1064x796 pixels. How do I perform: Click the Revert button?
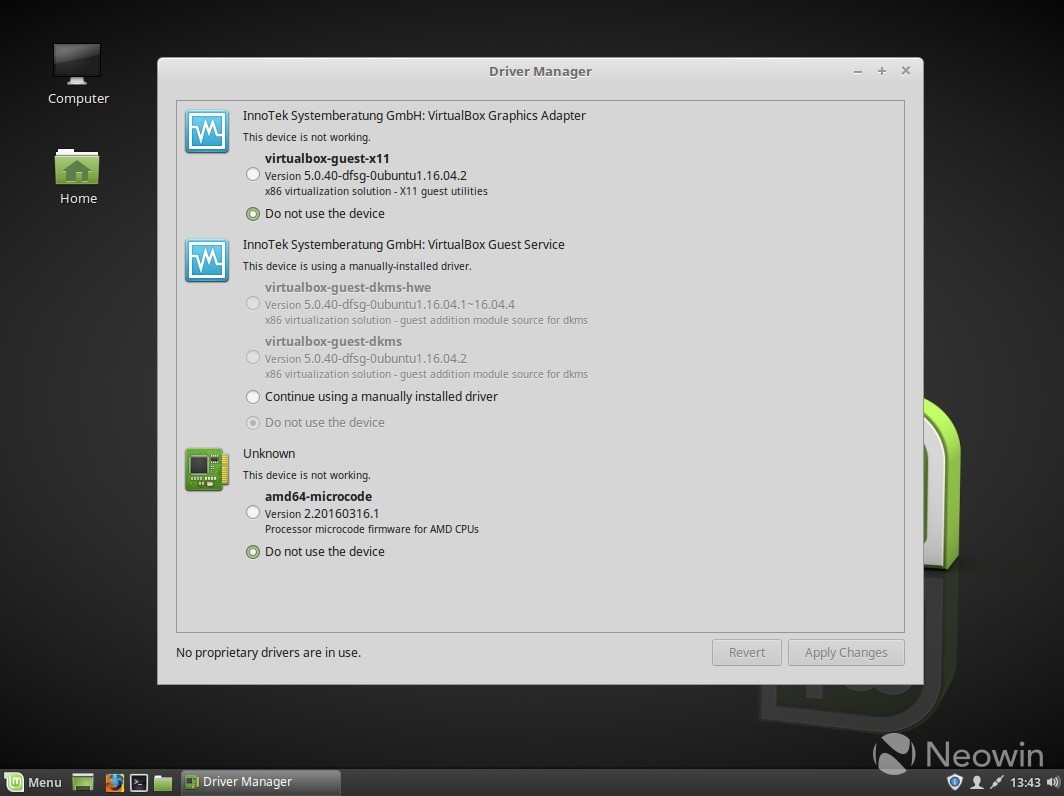pos(746,652)
